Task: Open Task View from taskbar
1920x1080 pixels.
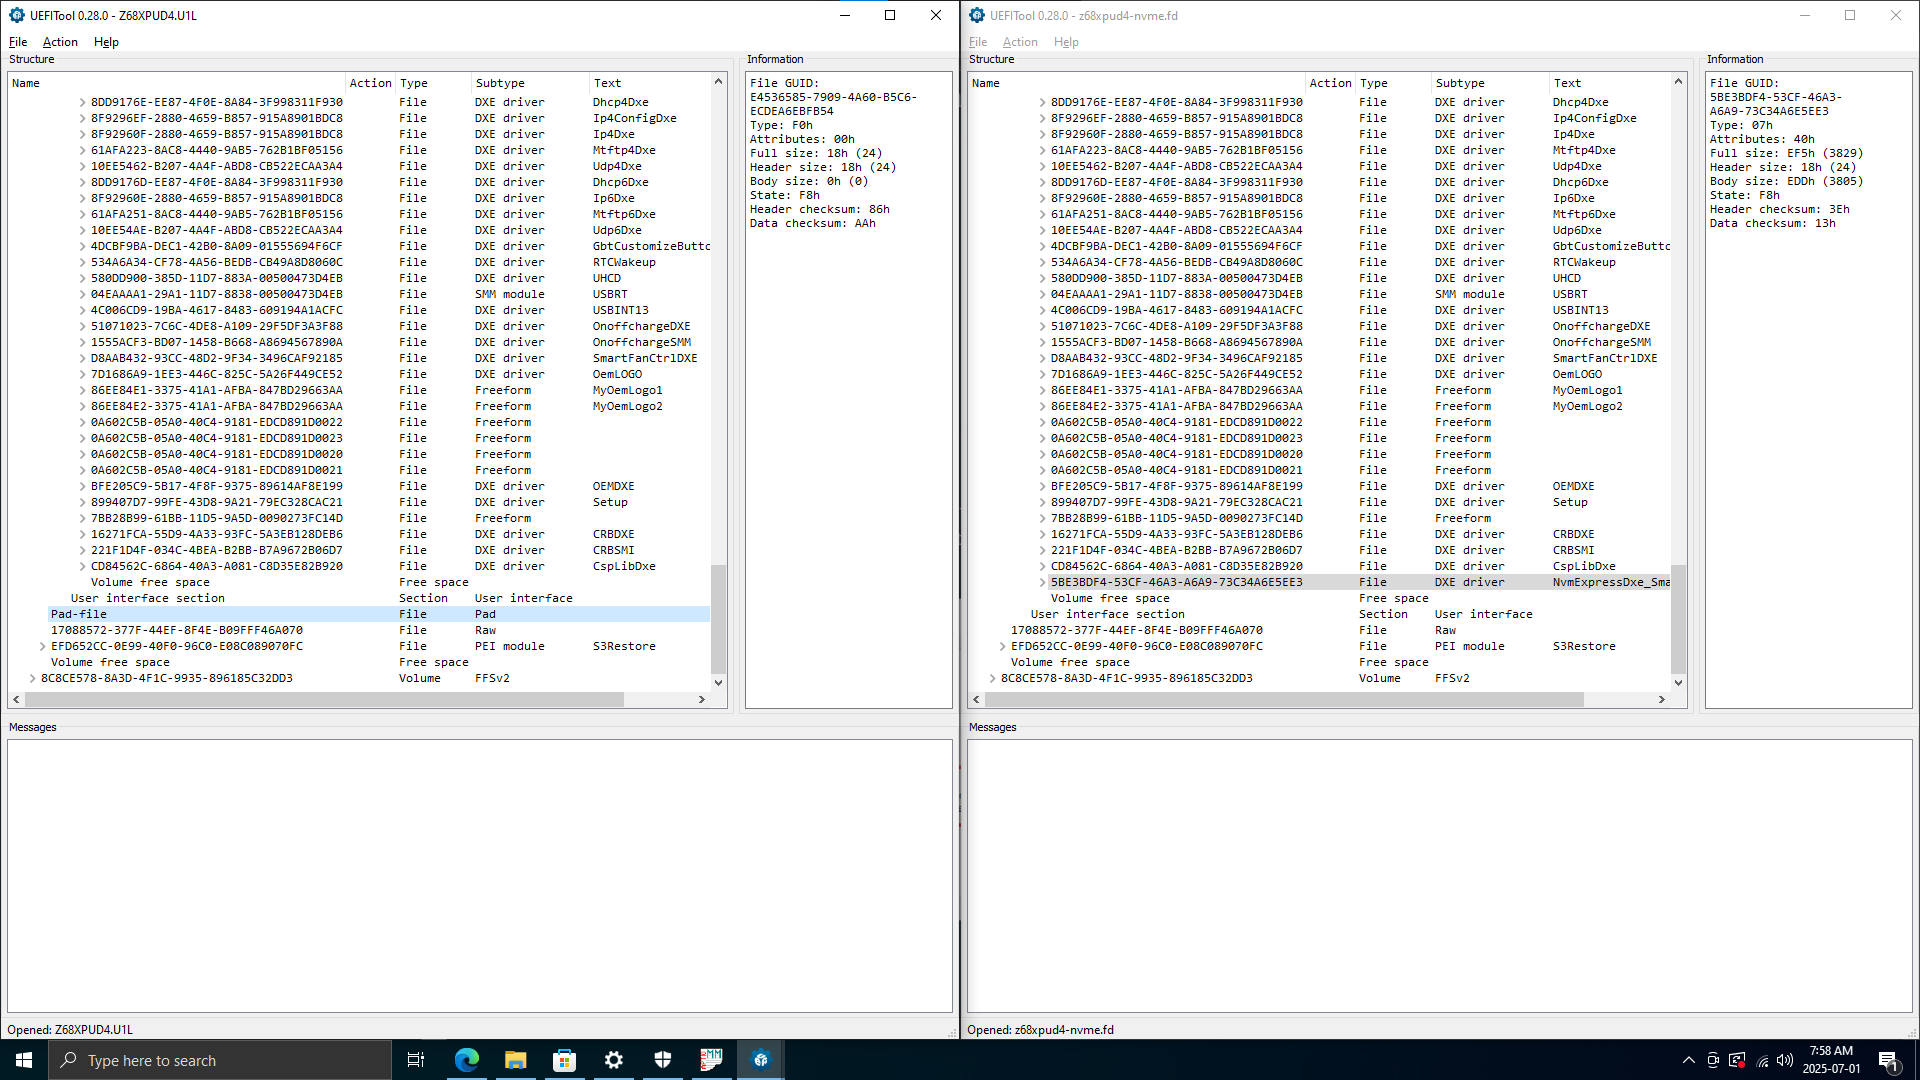Action: point(416,1060)
